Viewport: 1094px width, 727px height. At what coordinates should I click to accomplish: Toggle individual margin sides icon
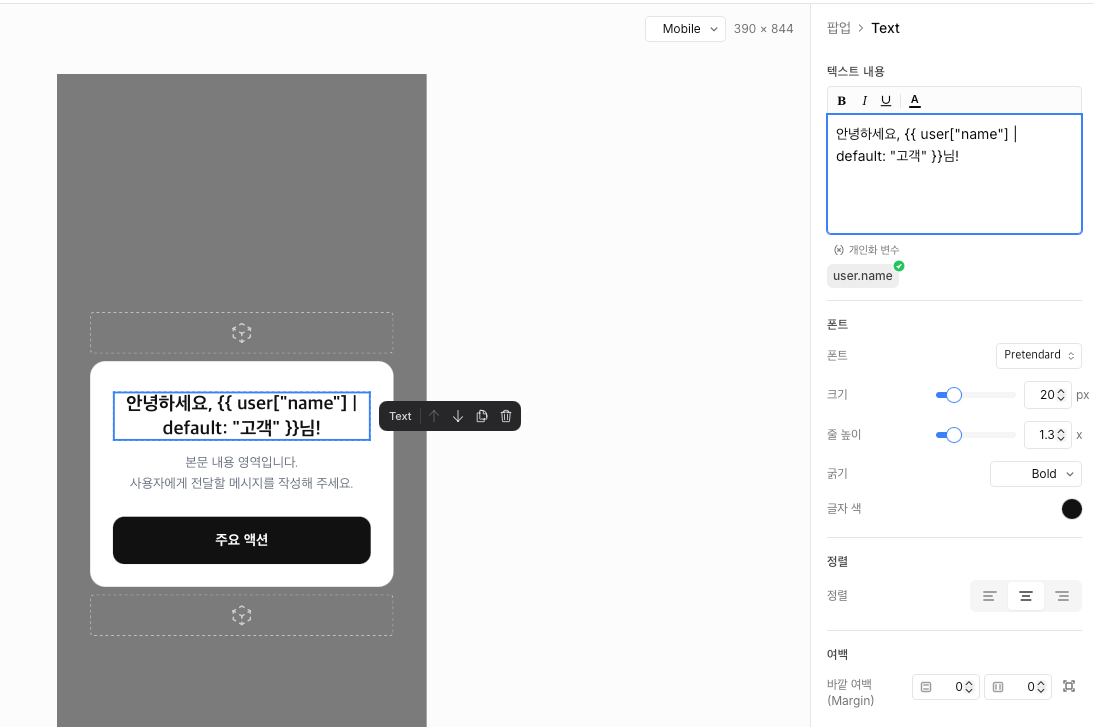click(1069, 687)
